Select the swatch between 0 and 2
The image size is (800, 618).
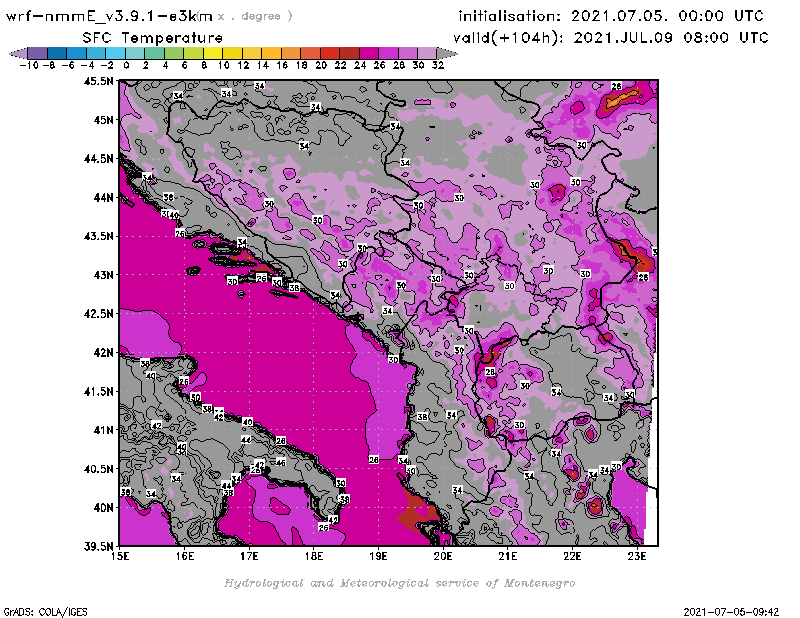pyautogui.click(x=135, y=53)
